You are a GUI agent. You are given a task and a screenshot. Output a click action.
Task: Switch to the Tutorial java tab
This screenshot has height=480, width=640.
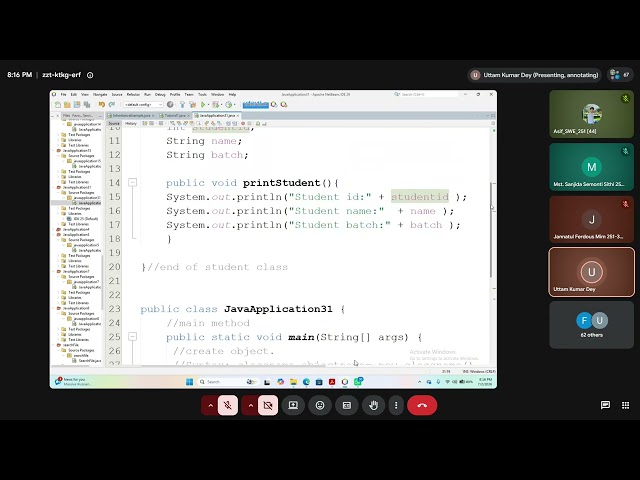[x=175, y=116]
